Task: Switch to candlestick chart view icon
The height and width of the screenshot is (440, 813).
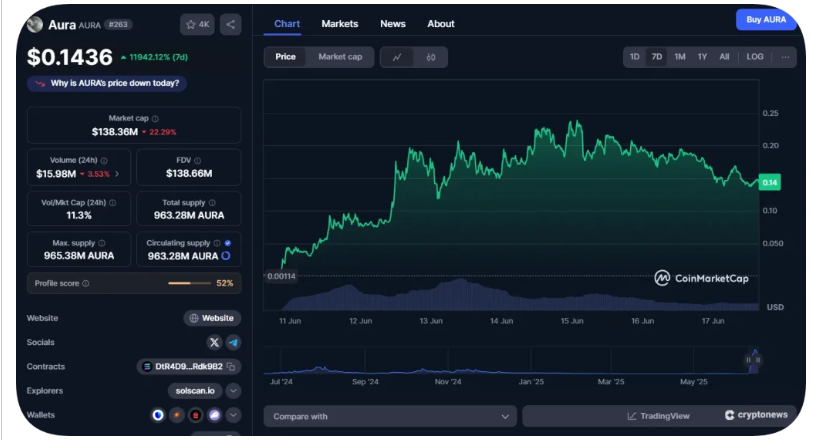Action: 430,57
